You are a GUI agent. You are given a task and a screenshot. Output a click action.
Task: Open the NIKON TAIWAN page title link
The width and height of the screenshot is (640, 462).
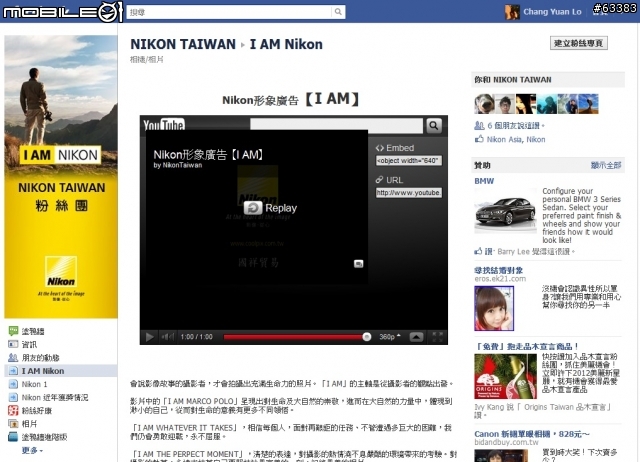click(183, 44)
